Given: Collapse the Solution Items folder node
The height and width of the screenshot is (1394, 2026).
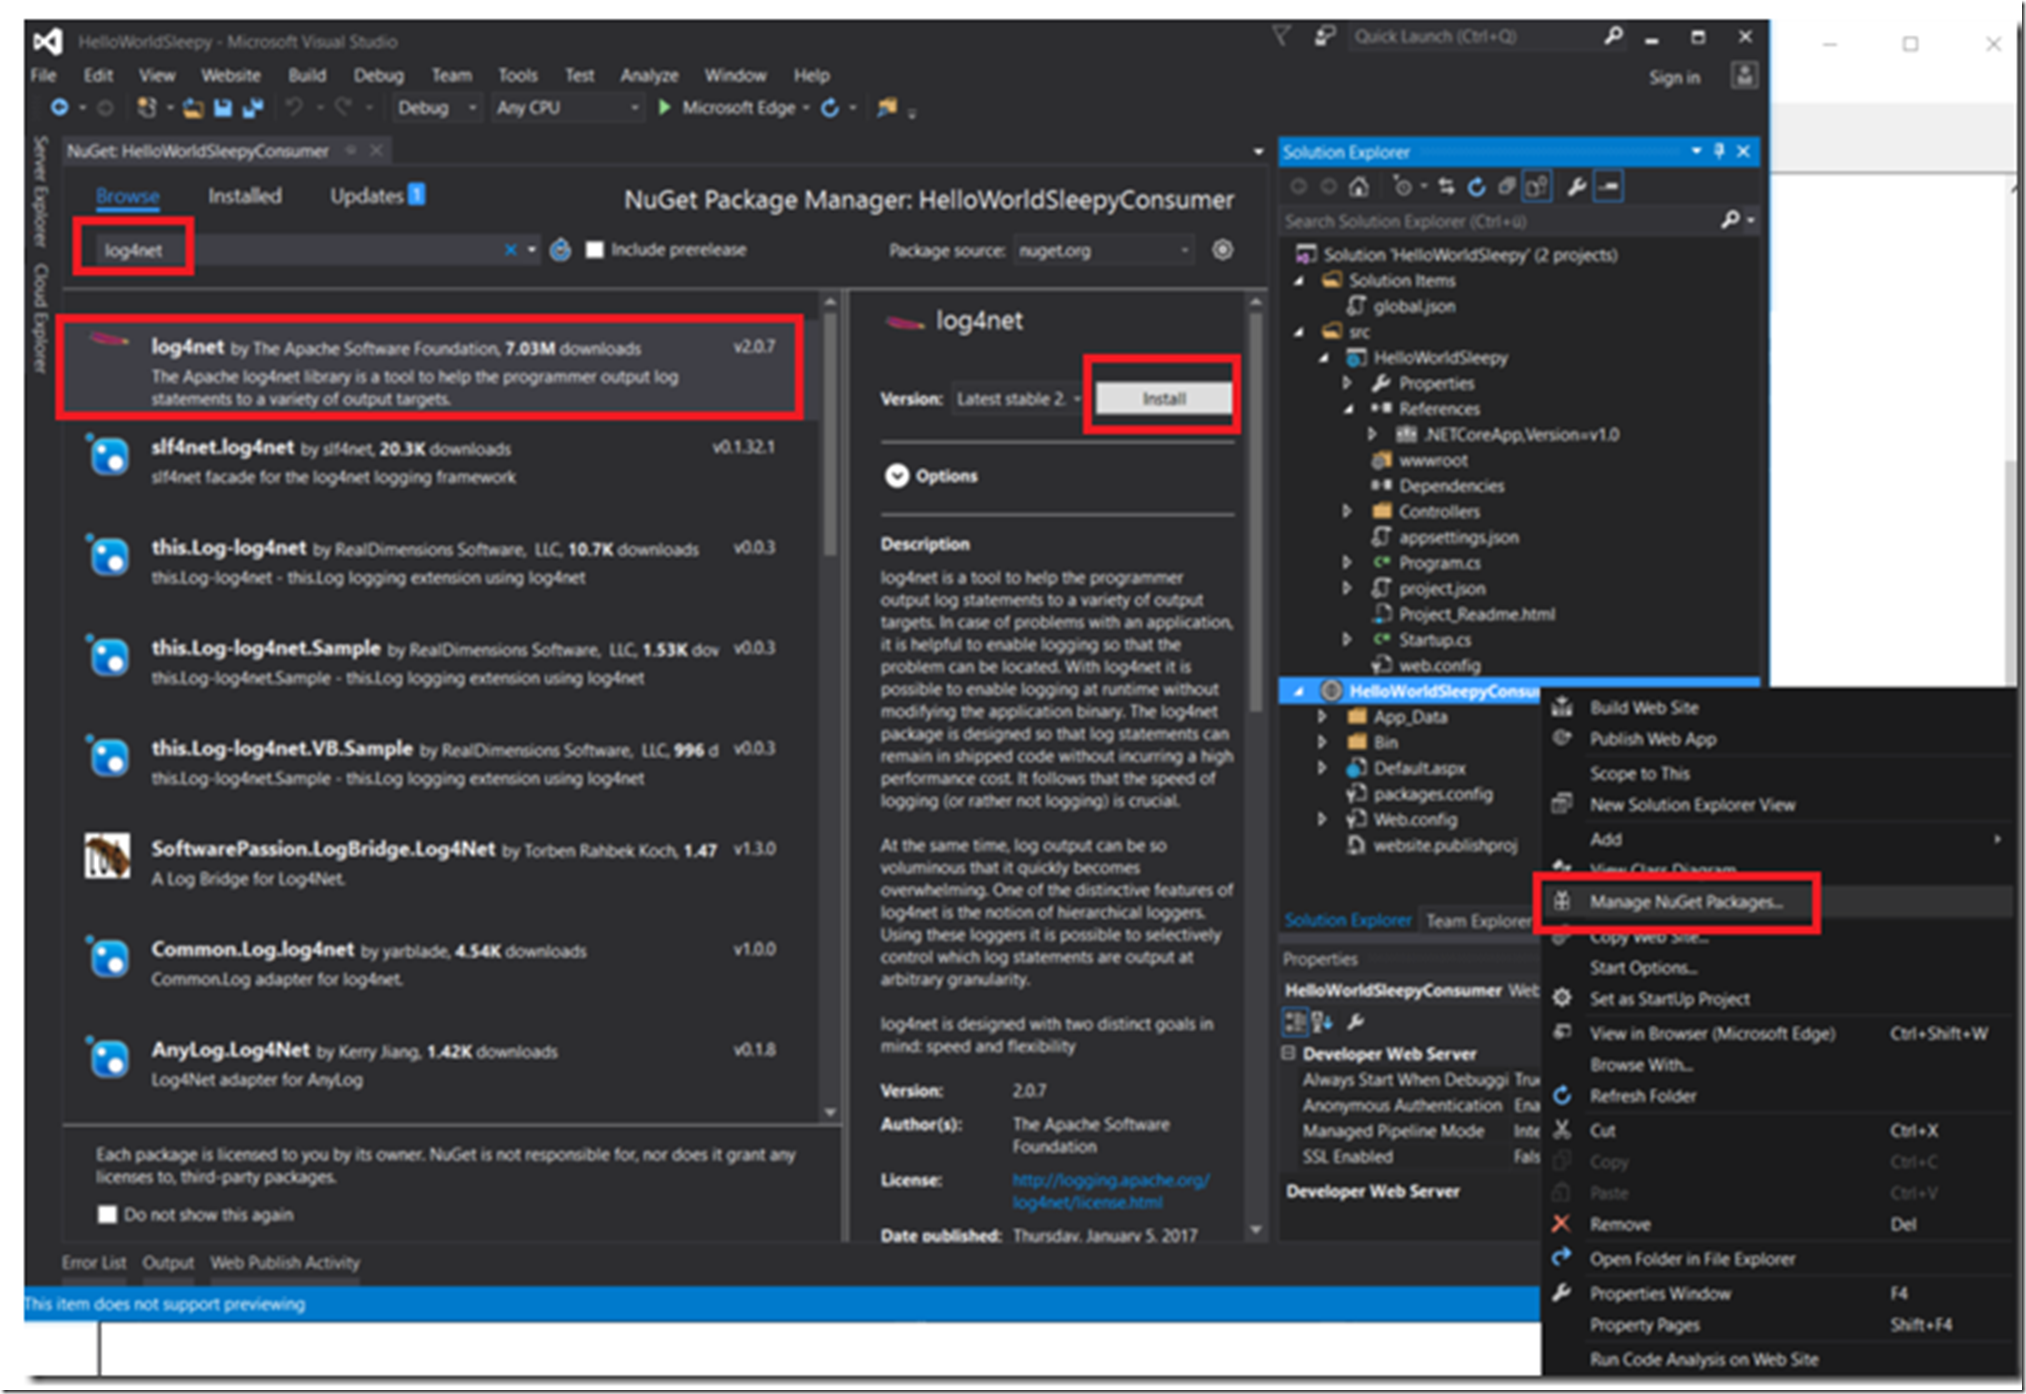Looking at the screenshot, I should [1299, 281].
